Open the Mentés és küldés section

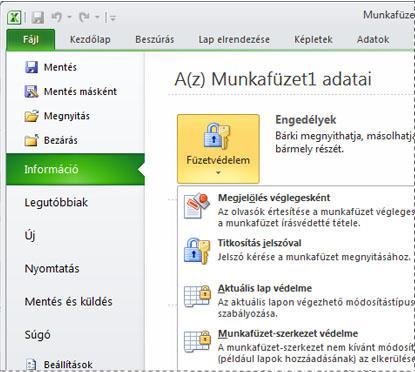pos(68,302)
